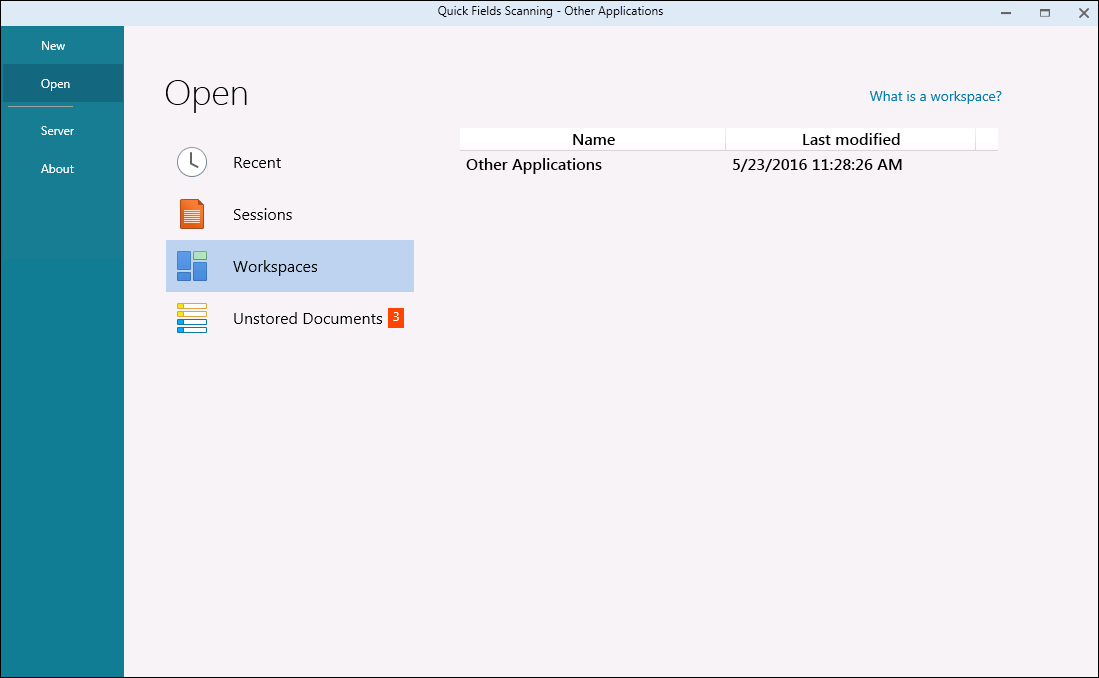Click the Recent clock icon
1099x678 pixels.
pyautogui.click(x=192, y=162)
